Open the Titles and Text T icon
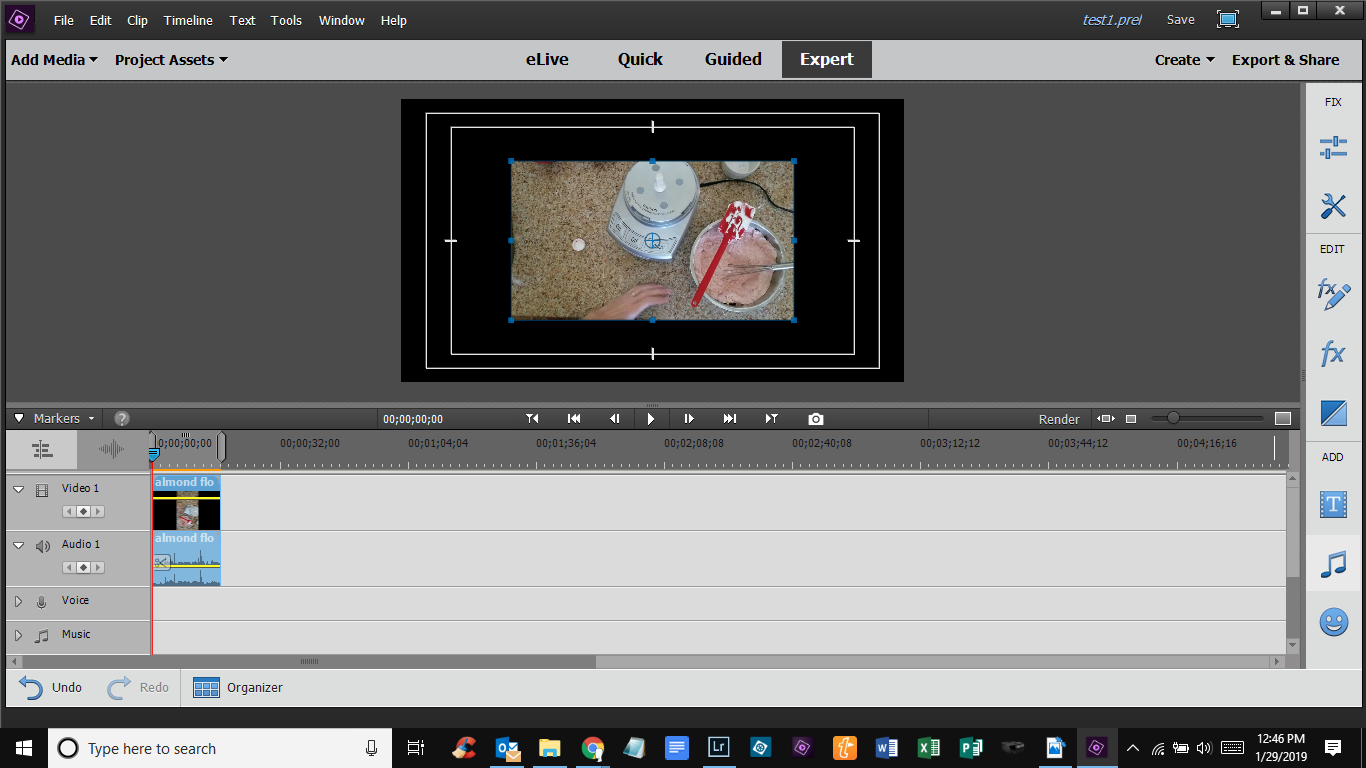The width and height of the screenshot is (1366, 768). coord(1333,505)
